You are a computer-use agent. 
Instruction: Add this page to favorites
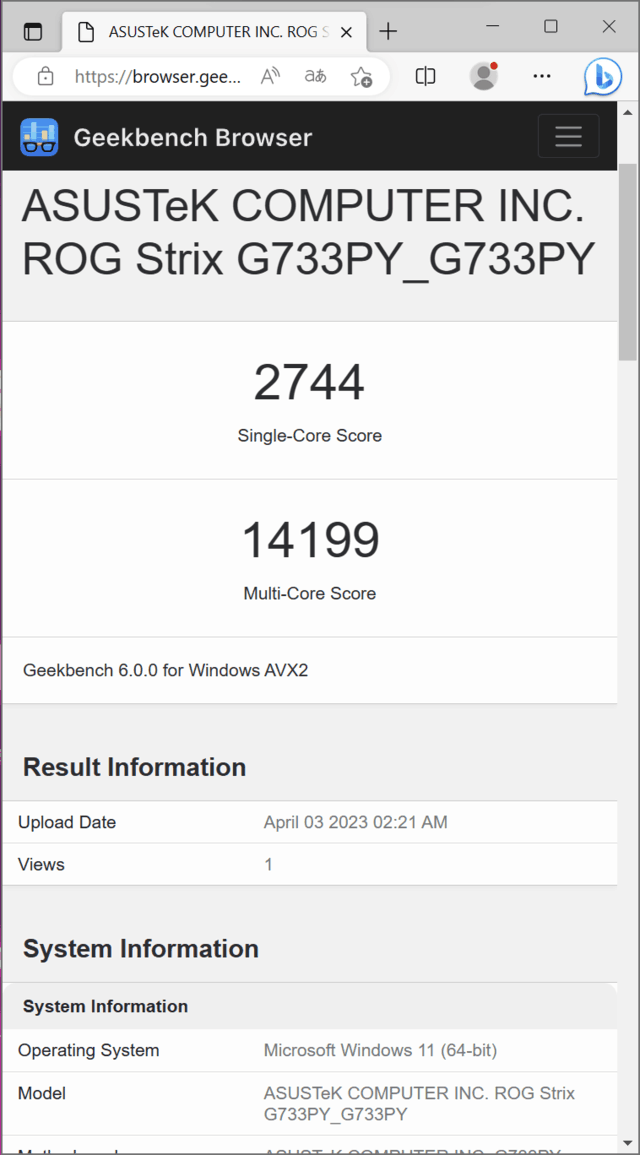pyautogui.click(x=361, y=76)
